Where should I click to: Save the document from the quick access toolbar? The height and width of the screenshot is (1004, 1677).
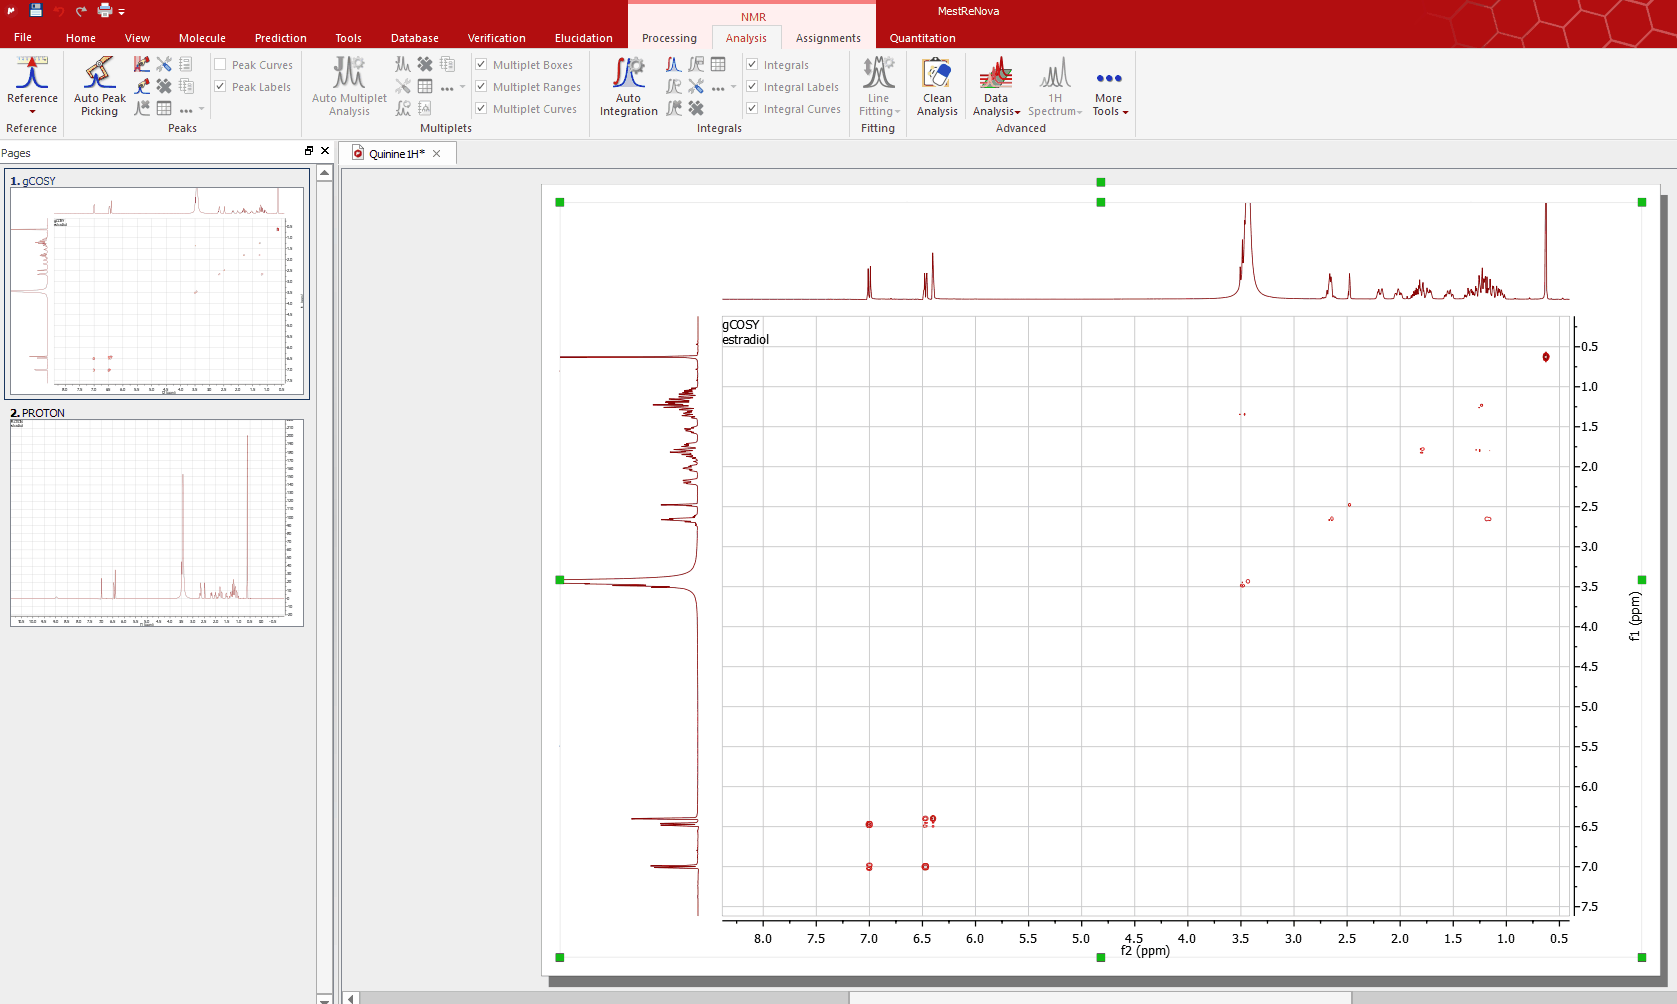(36, 11)
